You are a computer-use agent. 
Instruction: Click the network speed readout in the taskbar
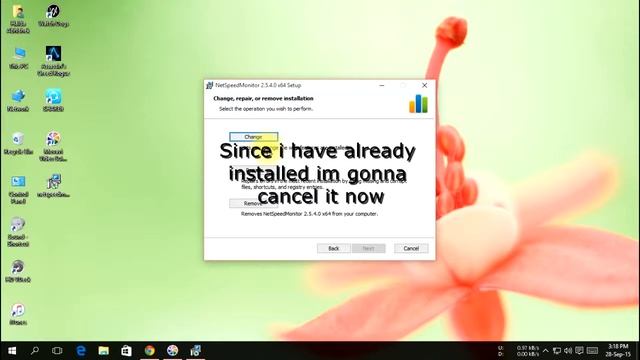coord(519,351)
